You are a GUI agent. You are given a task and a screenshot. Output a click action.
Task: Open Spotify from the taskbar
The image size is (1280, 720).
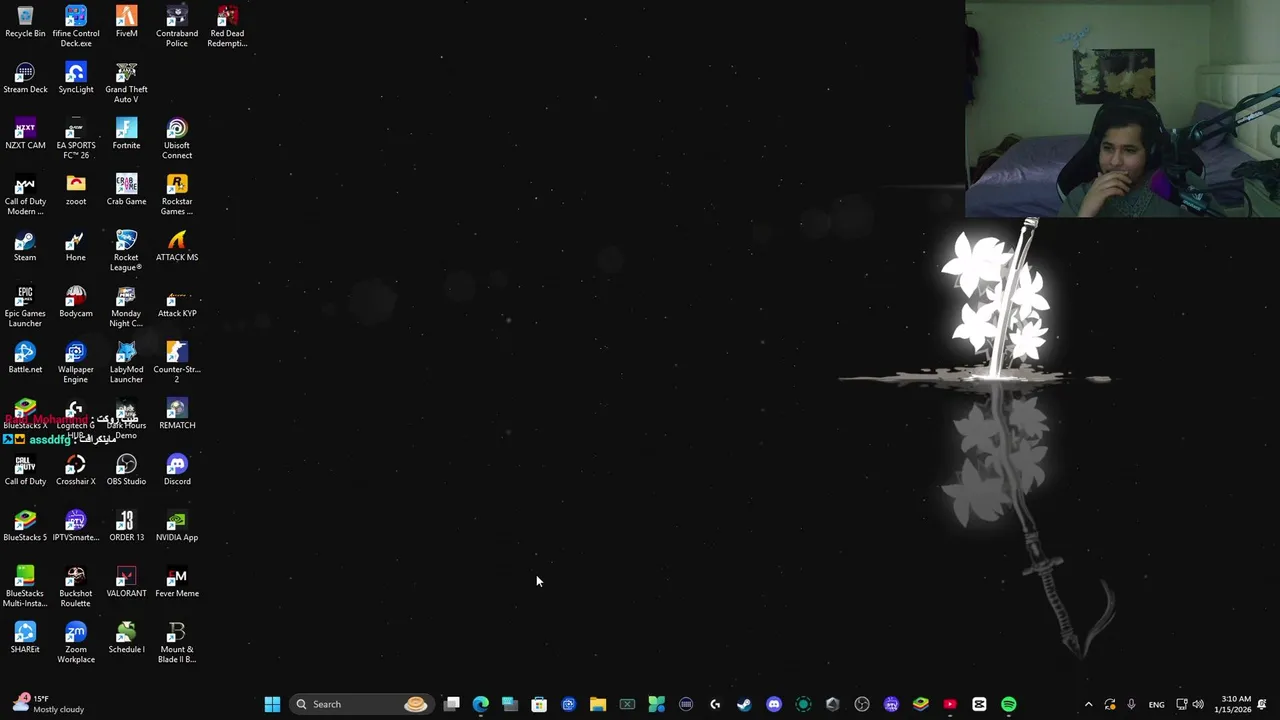1008,704
